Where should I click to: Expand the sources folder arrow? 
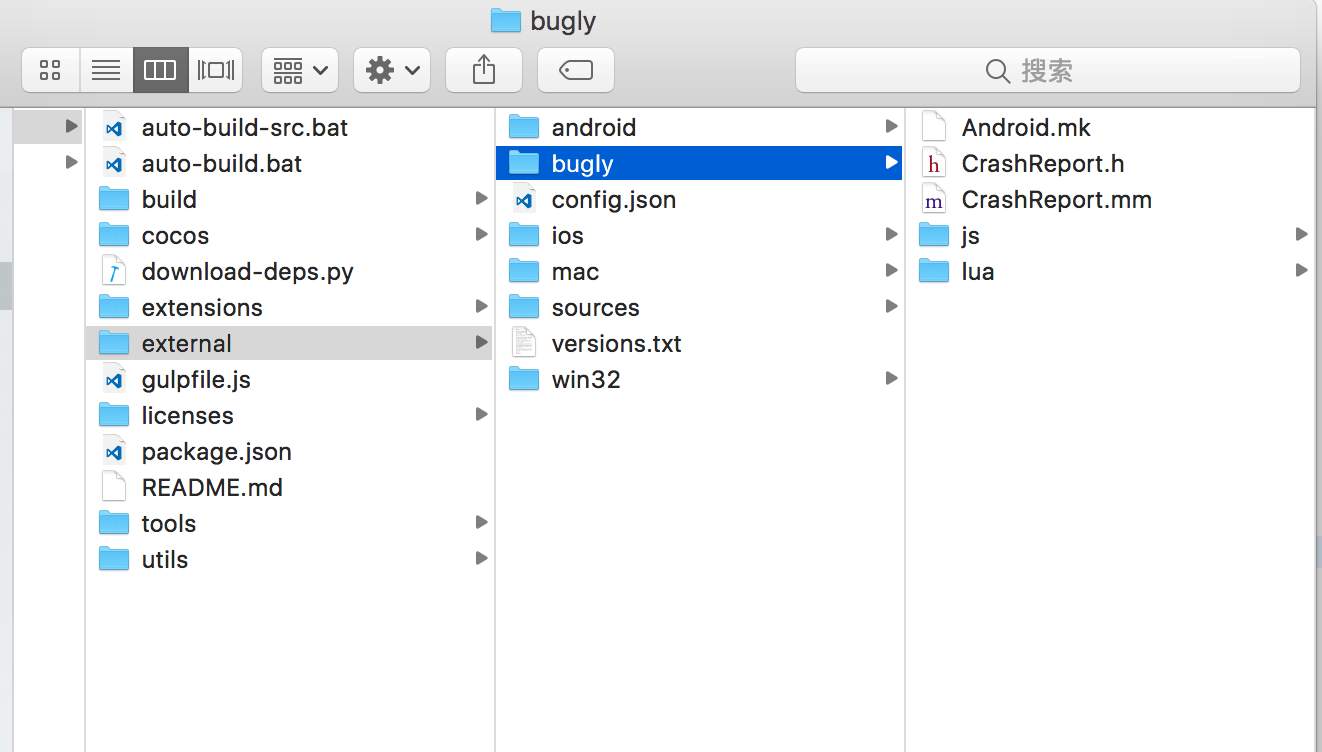891,307
